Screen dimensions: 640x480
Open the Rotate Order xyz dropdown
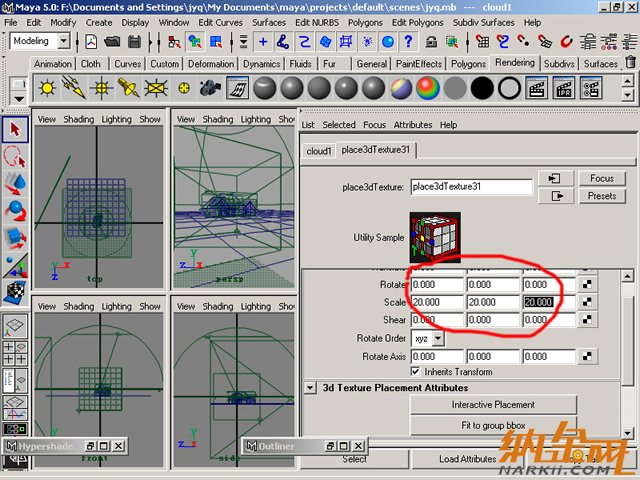pos(438,338)
